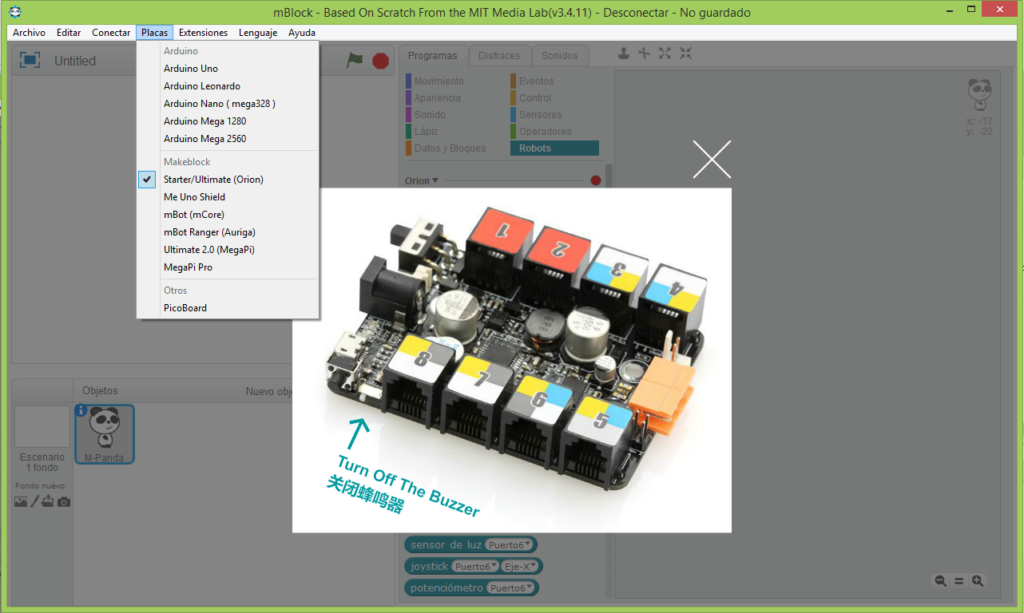The width and height of the screenshot is (1024, 613).
Task: Zoom out of the scripts area
Action: pyautogui.click(x=940, y=580)
